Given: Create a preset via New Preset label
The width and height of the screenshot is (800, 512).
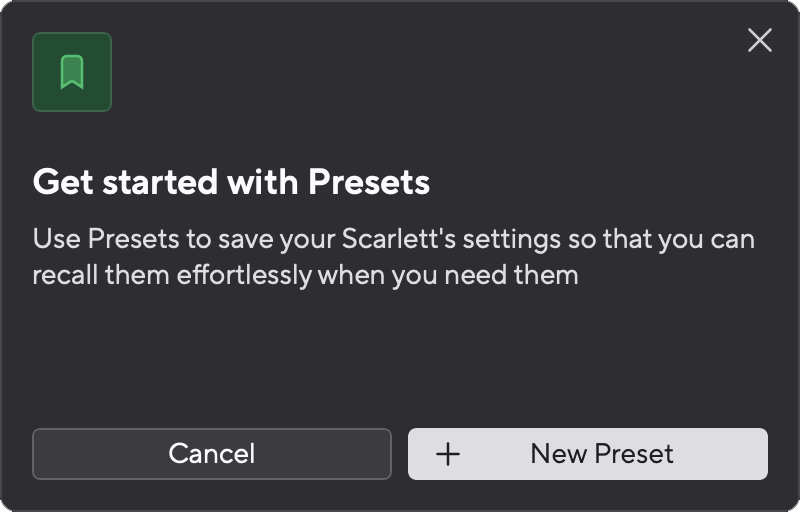Looking at the screenshot, I should click(x=602, y=454).
